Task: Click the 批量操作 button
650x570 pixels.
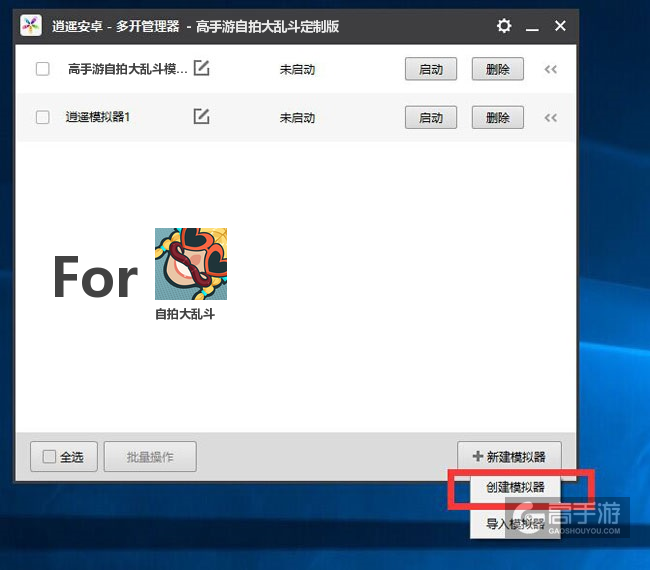Action: tap(150, 457)
